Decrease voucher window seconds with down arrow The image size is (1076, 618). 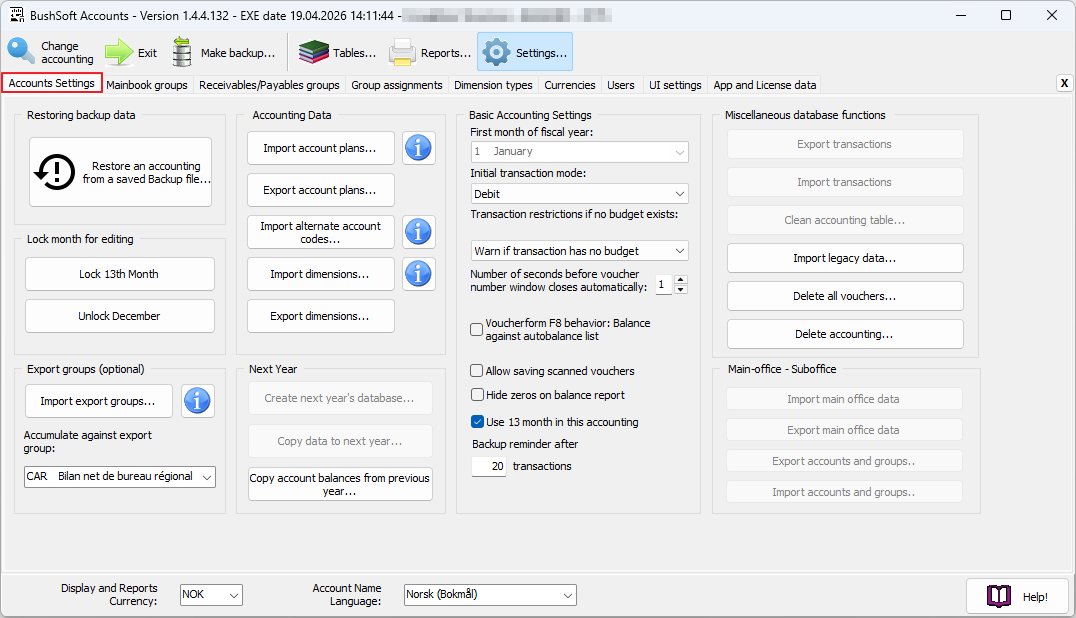pos(681,289)
